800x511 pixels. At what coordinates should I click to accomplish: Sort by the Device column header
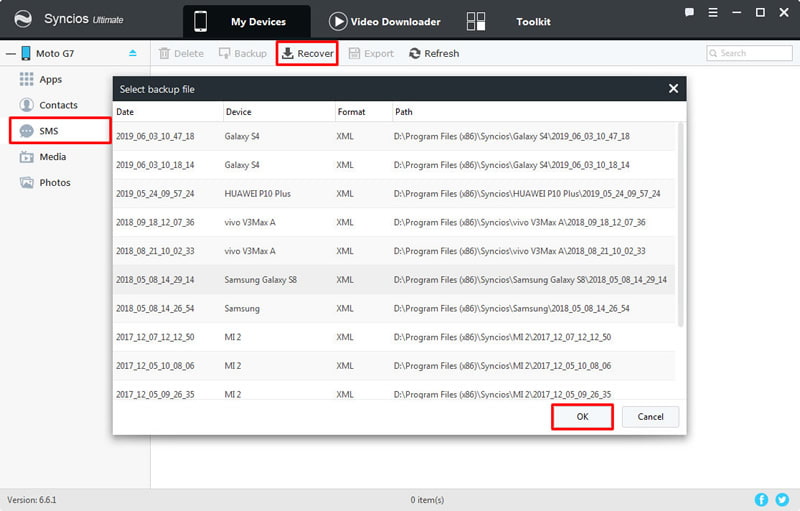tap(238, 112)
